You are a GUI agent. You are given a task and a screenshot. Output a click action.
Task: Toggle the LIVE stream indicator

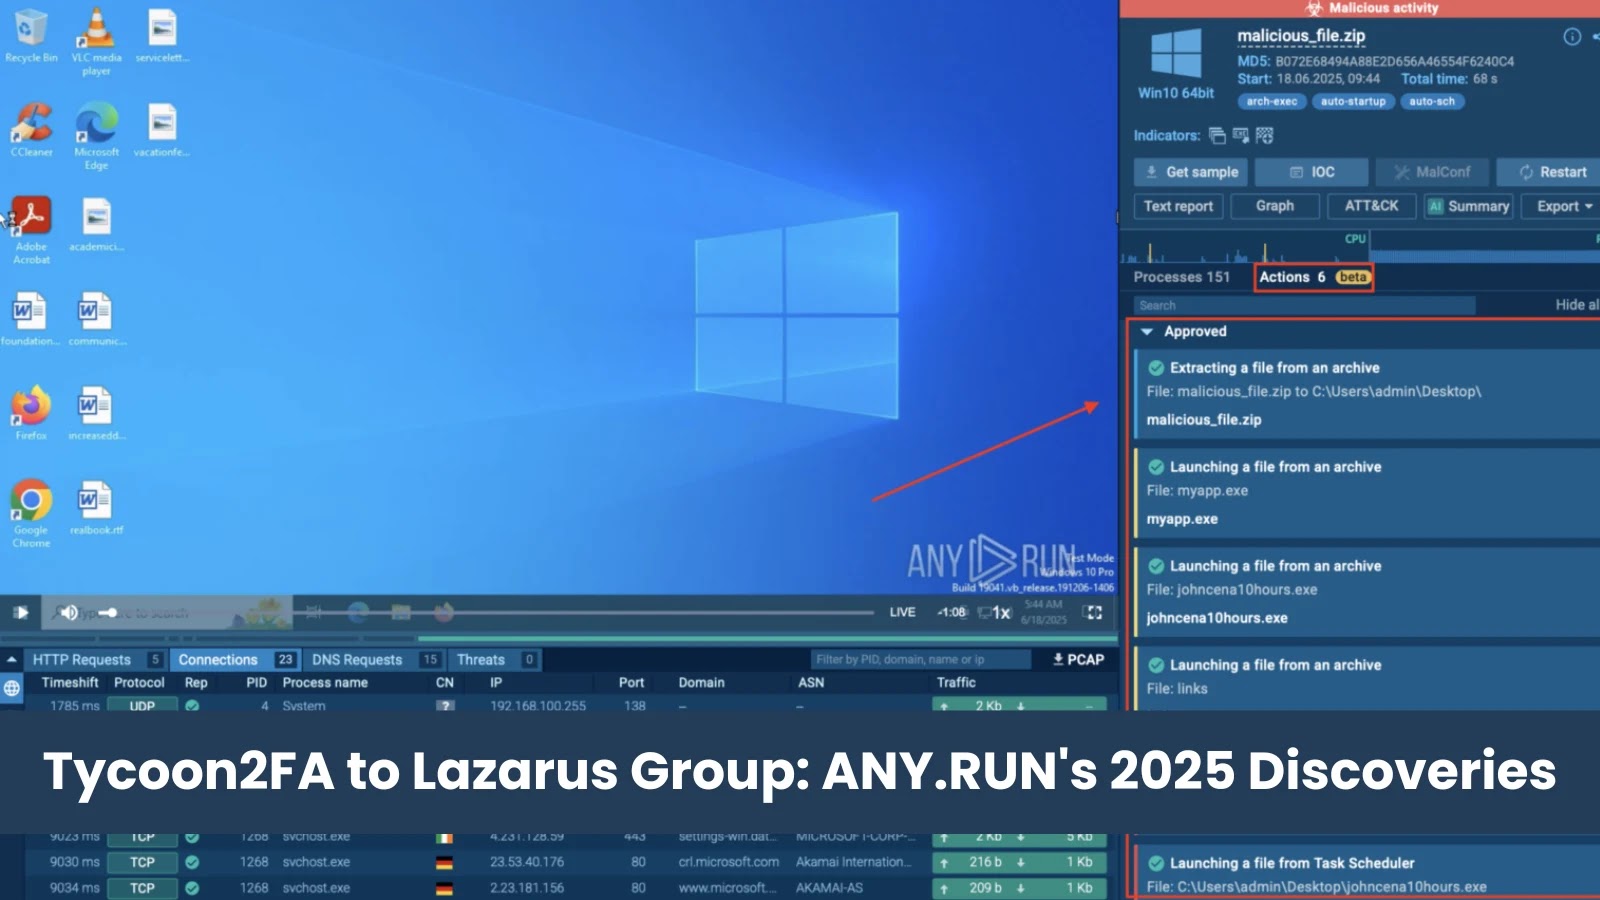[x=903, y=611]
